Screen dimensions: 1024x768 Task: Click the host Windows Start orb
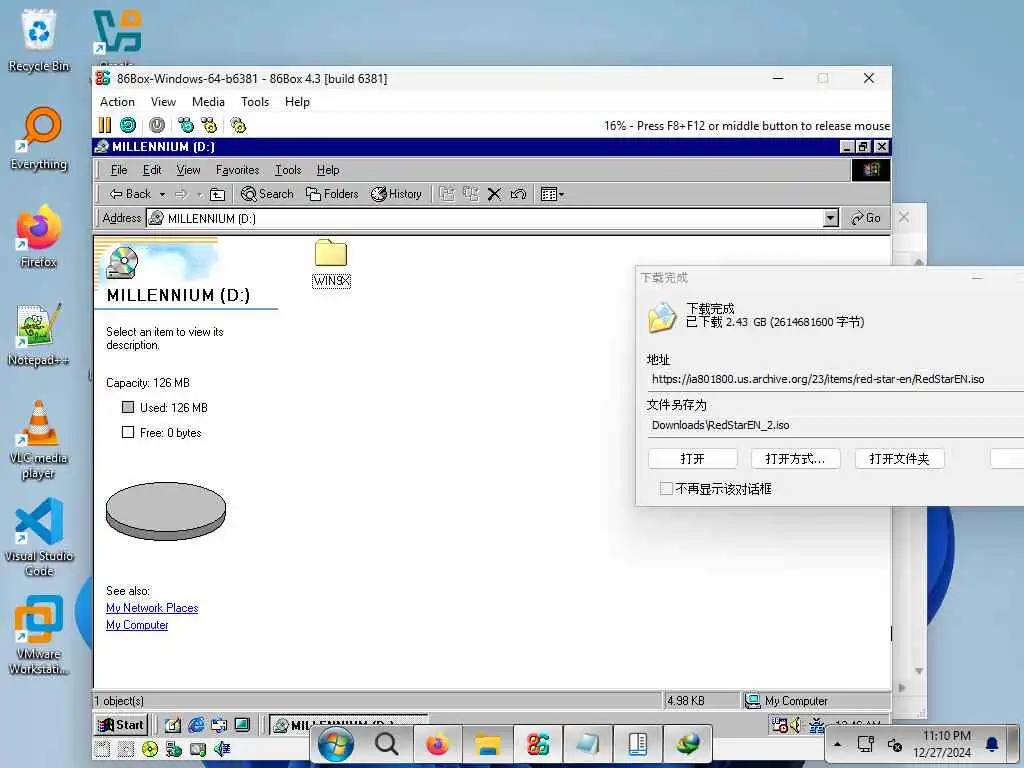click(336, 743)
